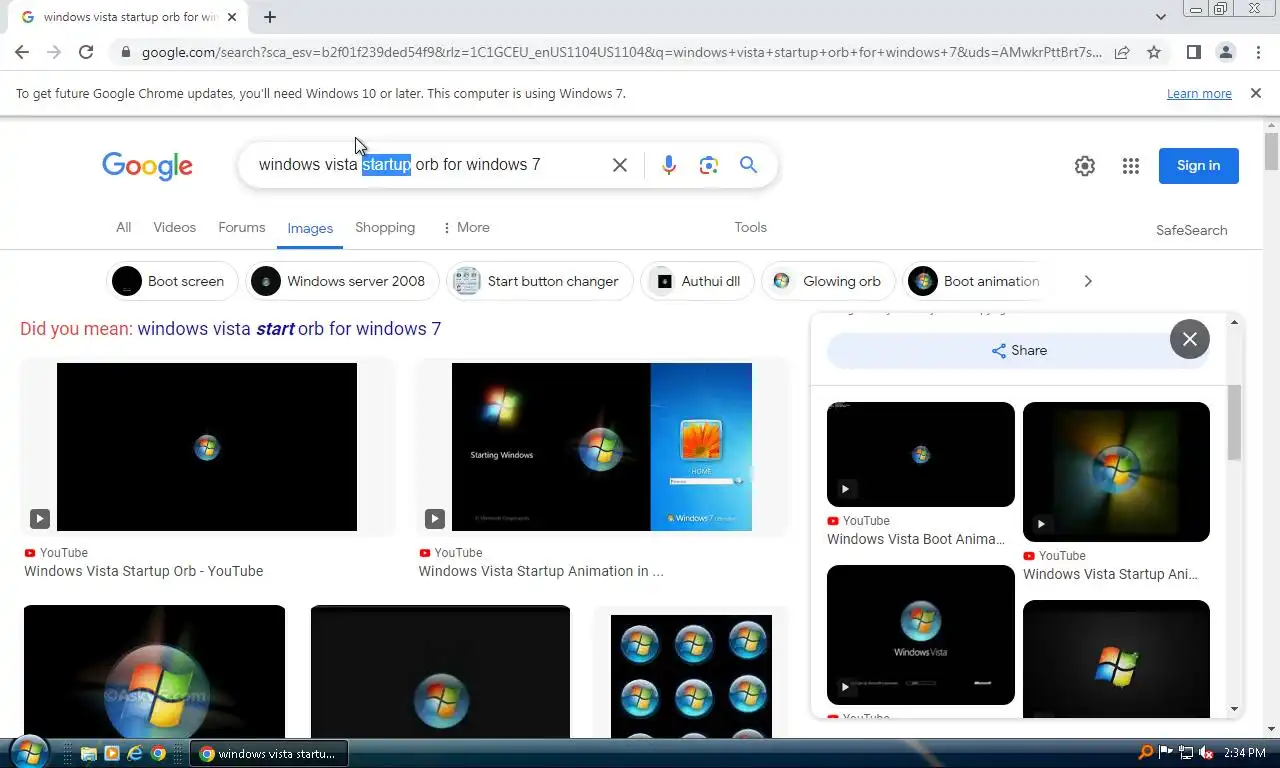Image resolution: width=1280 pixels, height=768 pixels.
Task: Expand the More search categories menu
Action: [466, 227]
